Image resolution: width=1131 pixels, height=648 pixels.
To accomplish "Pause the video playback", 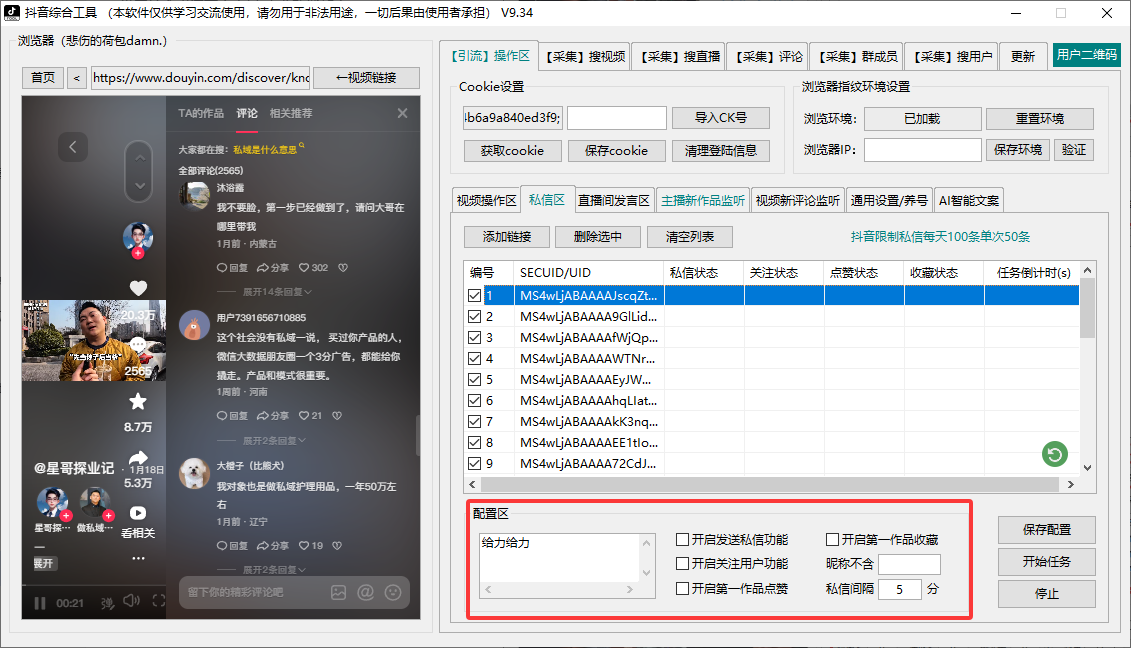I will click(41, 603).
